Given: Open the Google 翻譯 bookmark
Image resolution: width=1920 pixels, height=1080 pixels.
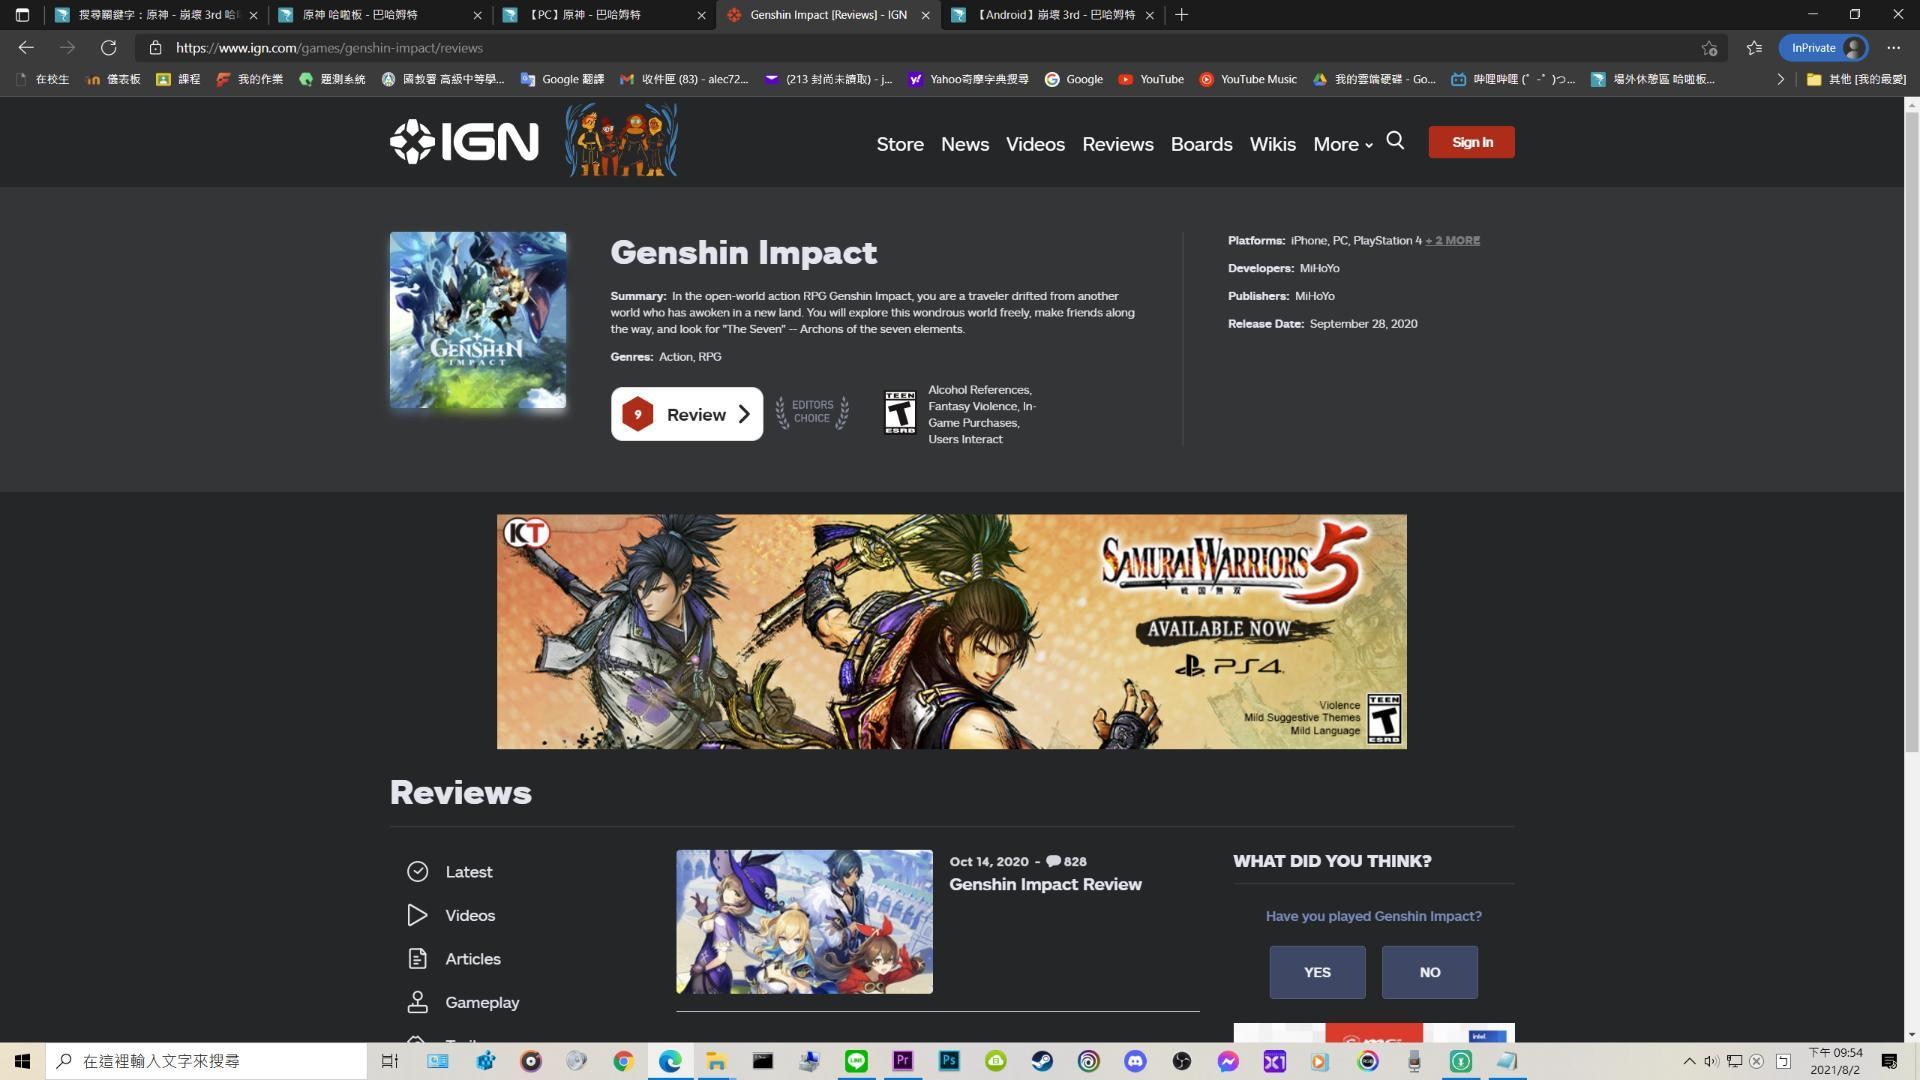Looking at the screenshot, I should click(x=563, y=79).
